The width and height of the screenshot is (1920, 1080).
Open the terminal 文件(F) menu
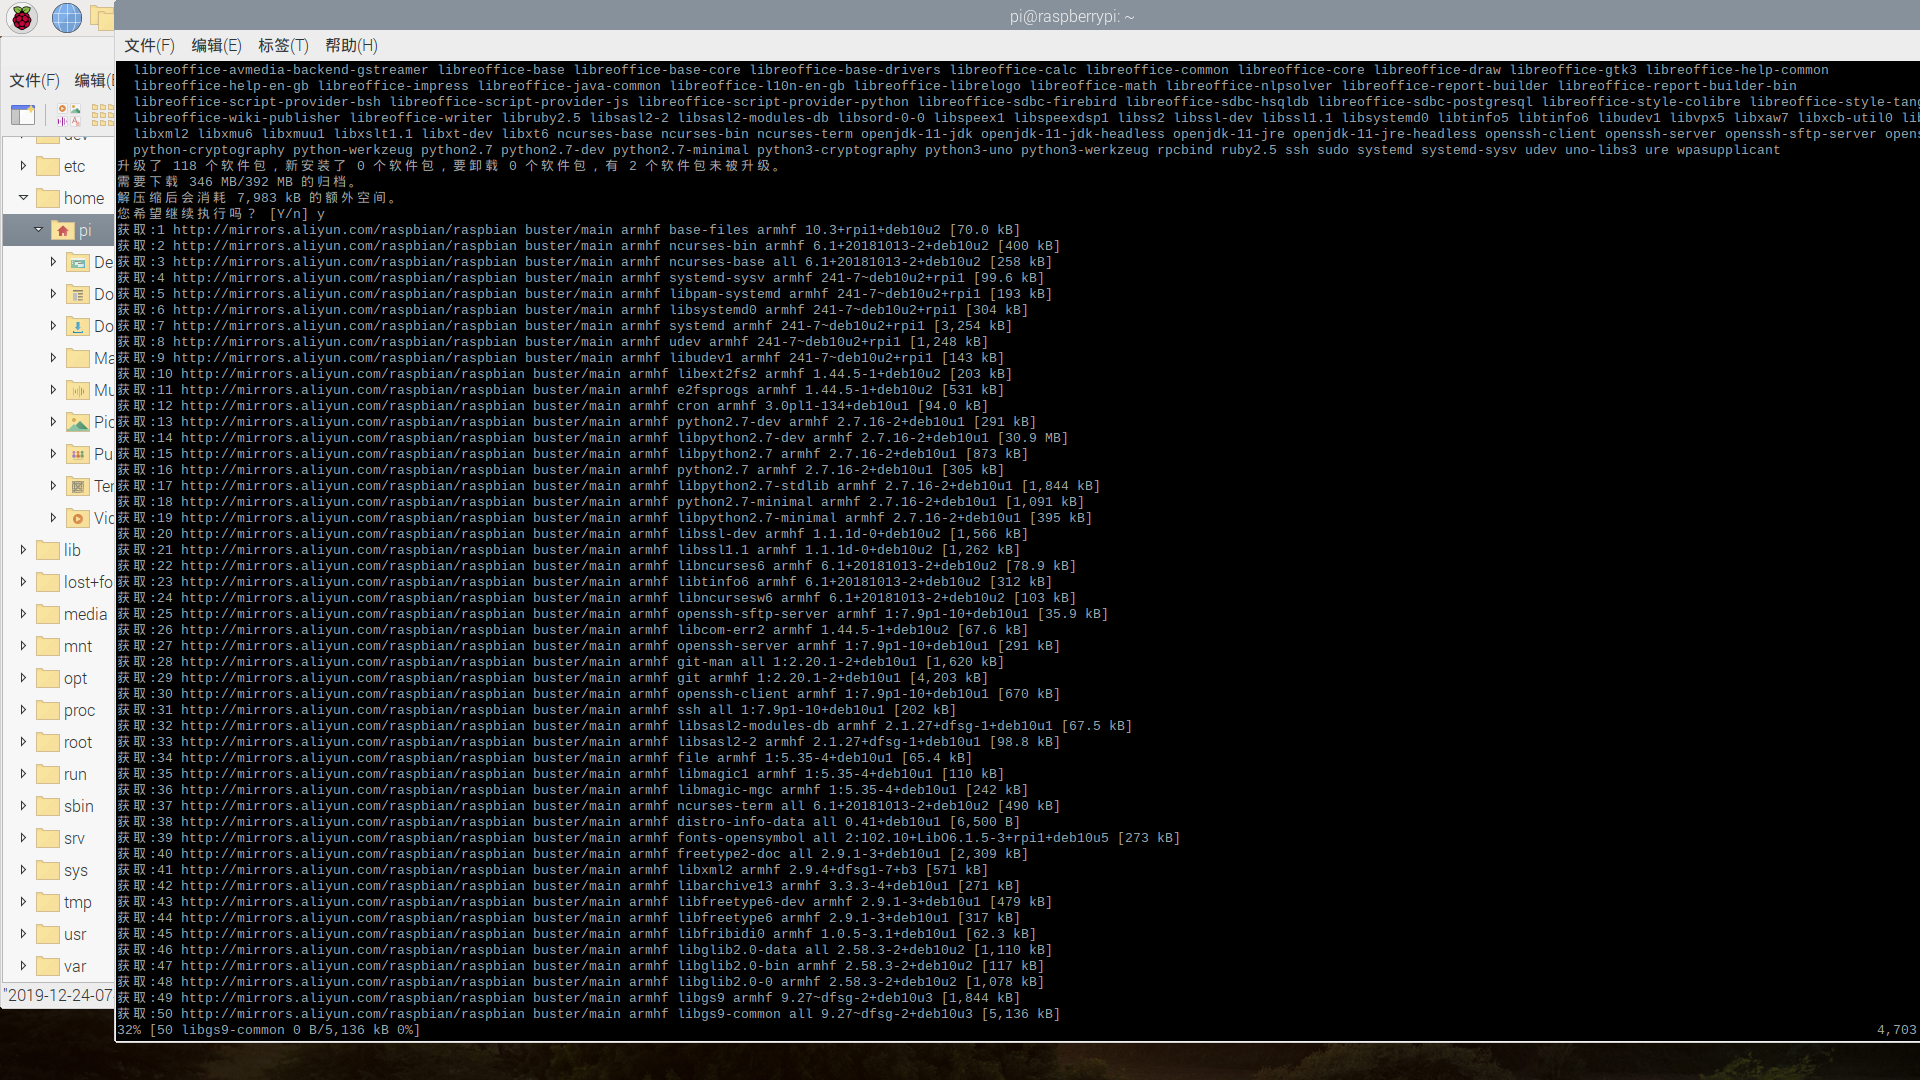tap(149, 45)
